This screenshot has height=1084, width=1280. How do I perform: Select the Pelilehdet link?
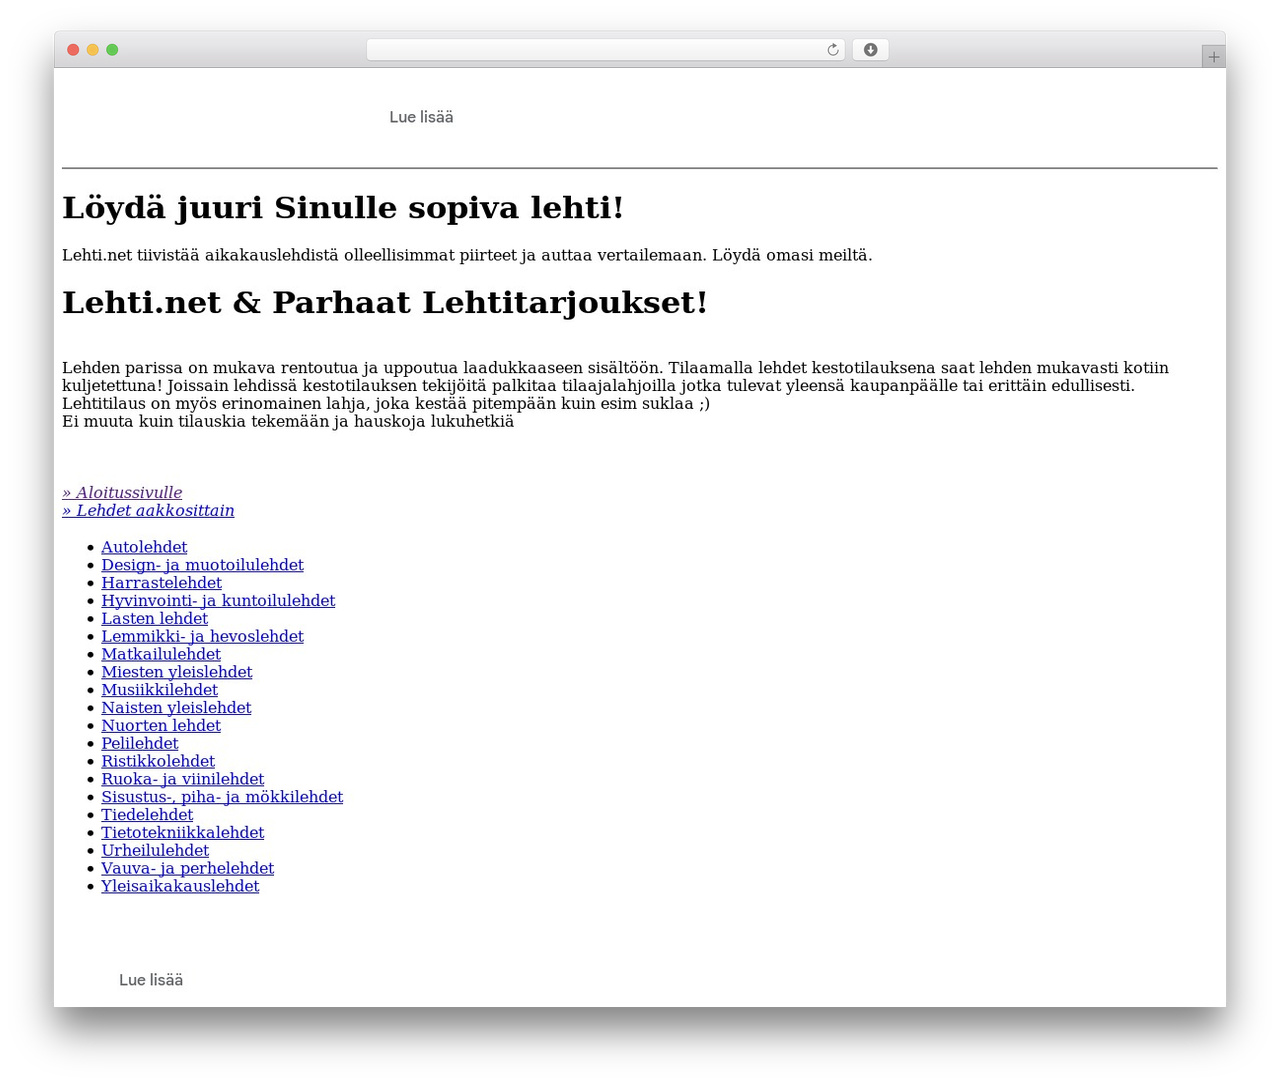point(140,743)
